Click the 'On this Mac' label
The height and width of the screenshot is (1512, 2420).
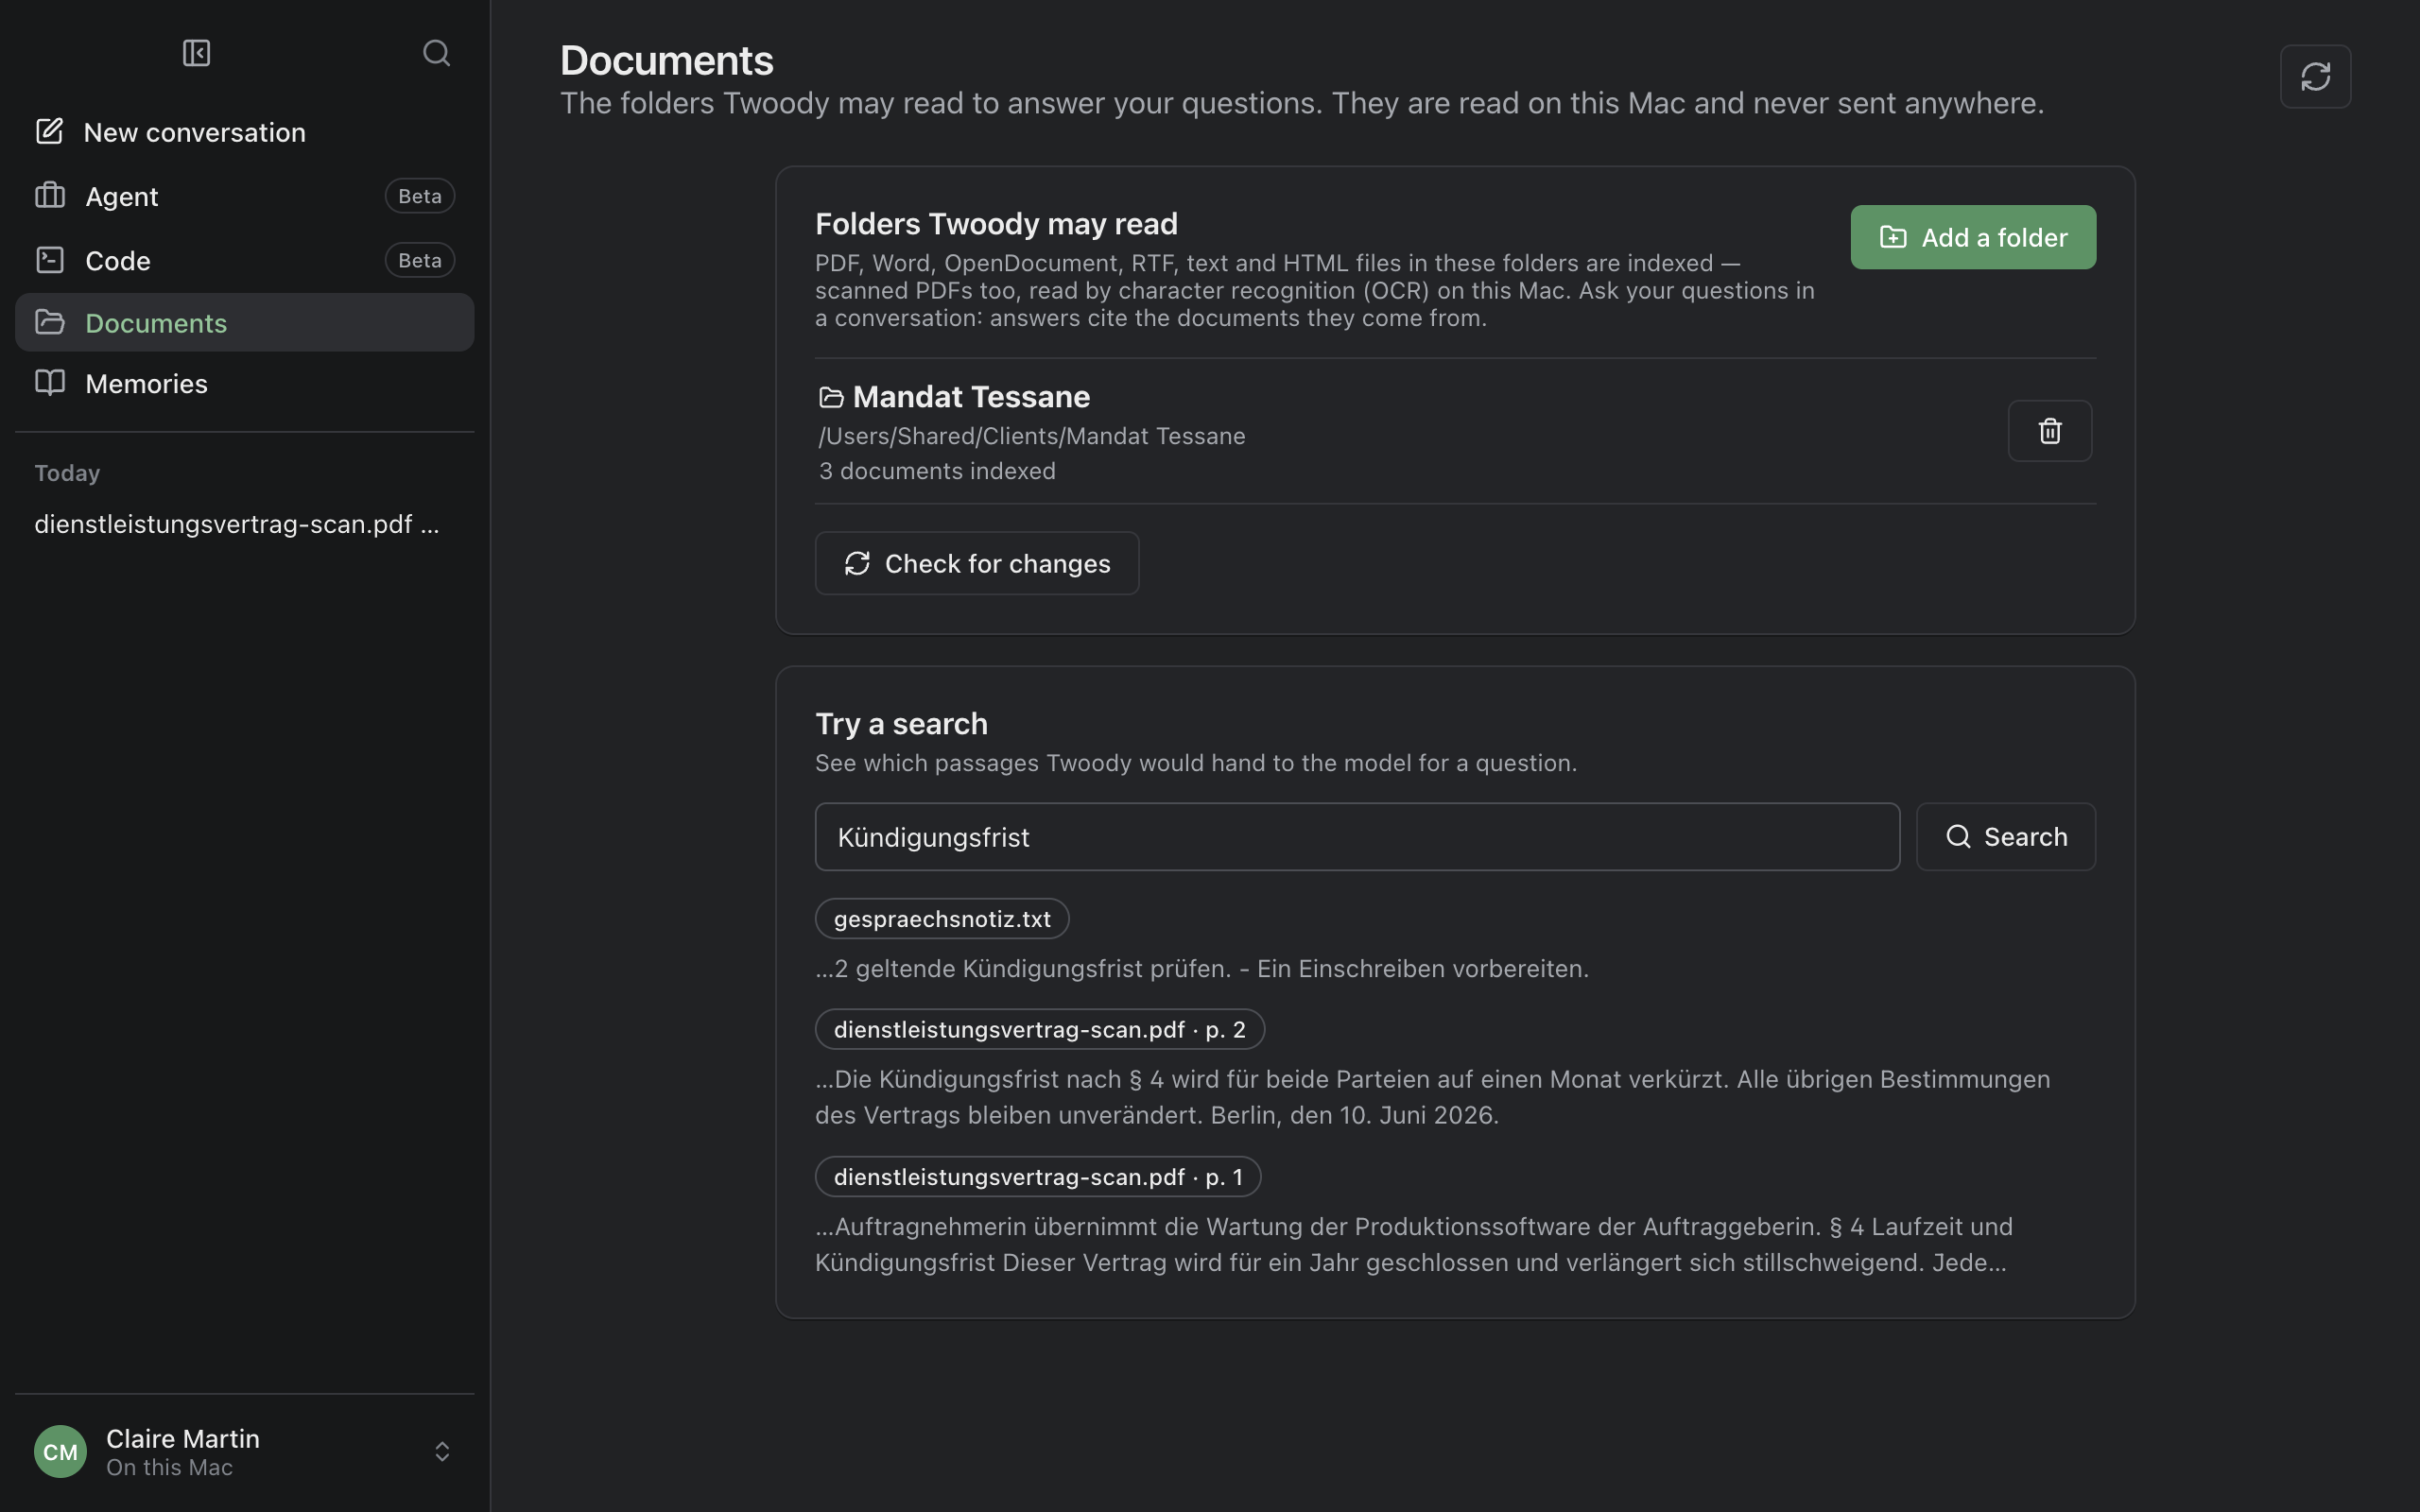pyautogui.click(x=169, y=1467)
